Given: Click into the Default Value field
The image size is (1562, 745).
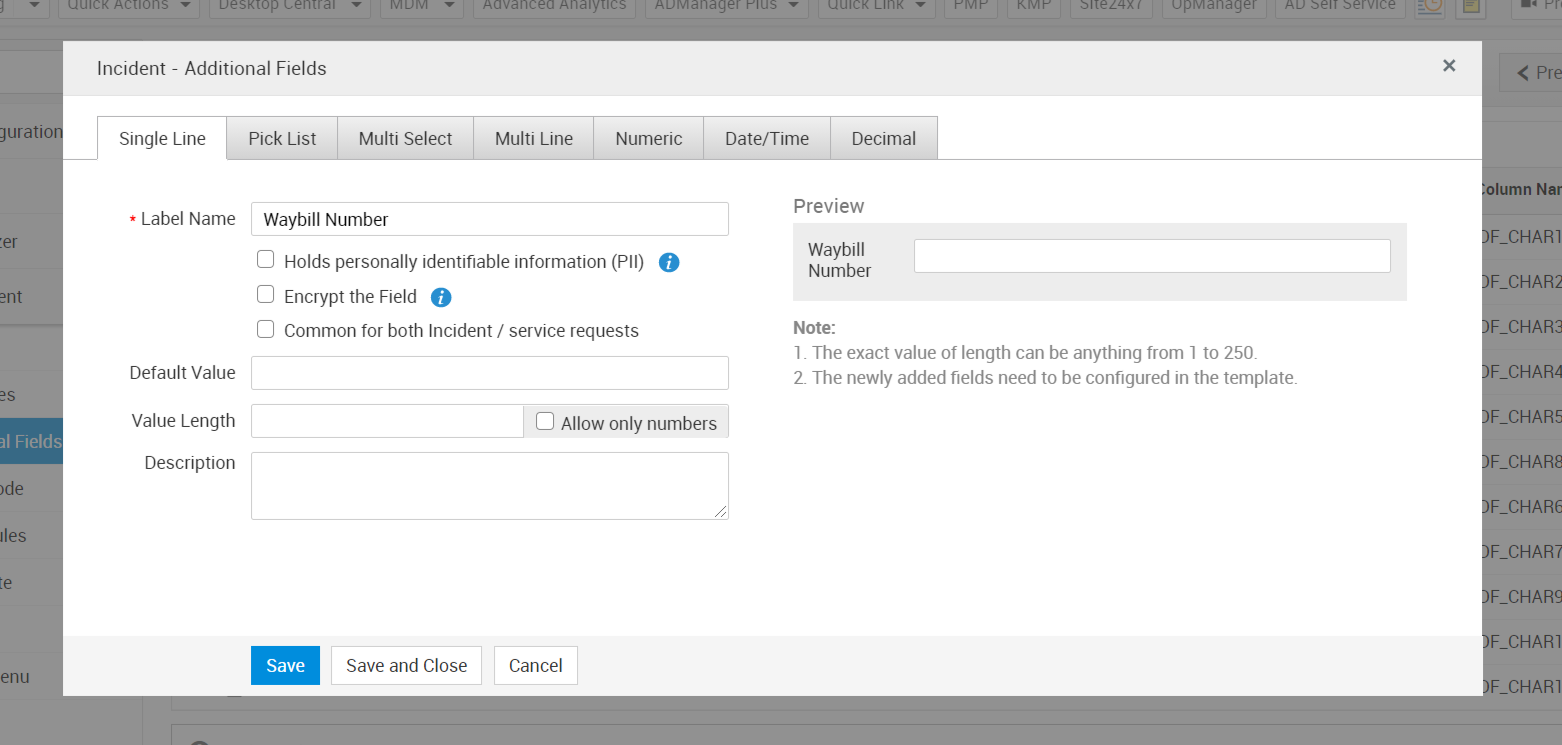Looking at the screenshot, I should pos(489,373).
